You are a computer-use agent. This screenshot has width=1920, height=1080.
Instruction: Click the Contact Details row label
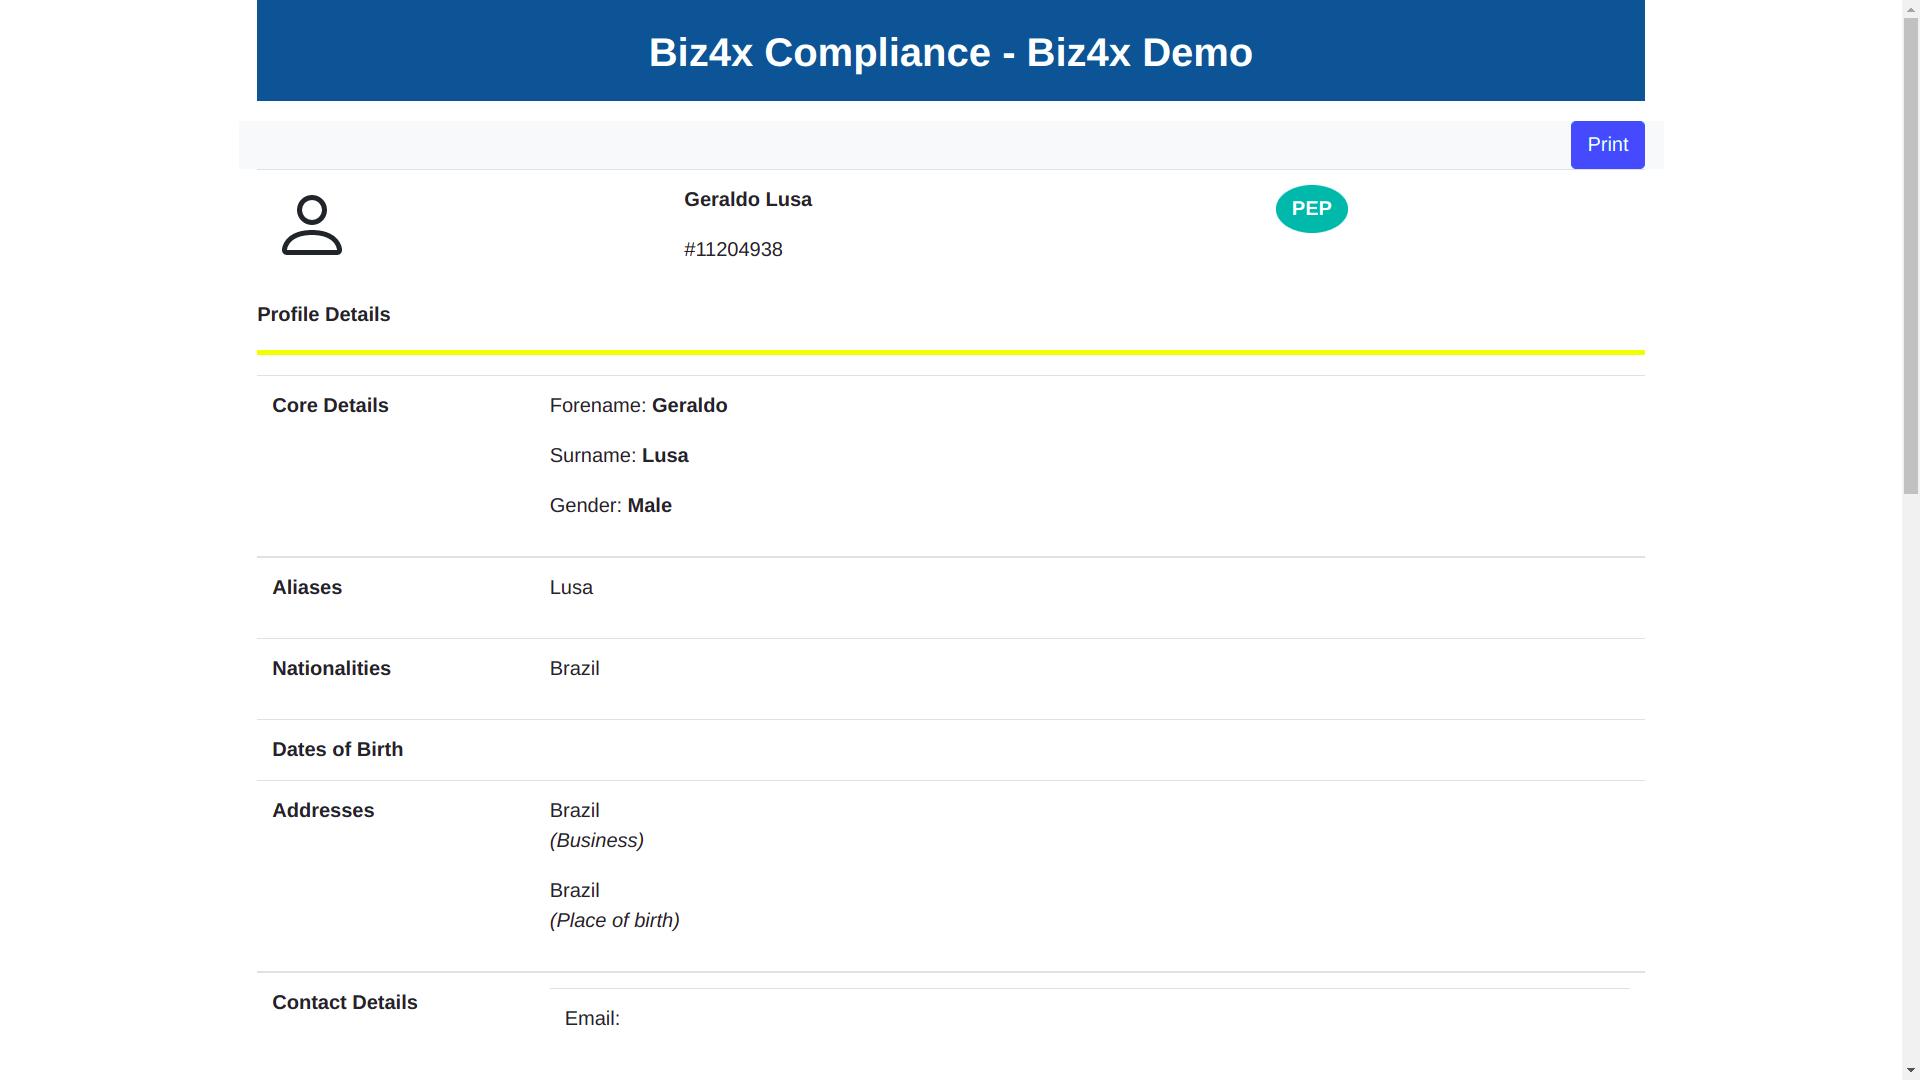(345, 1003)
